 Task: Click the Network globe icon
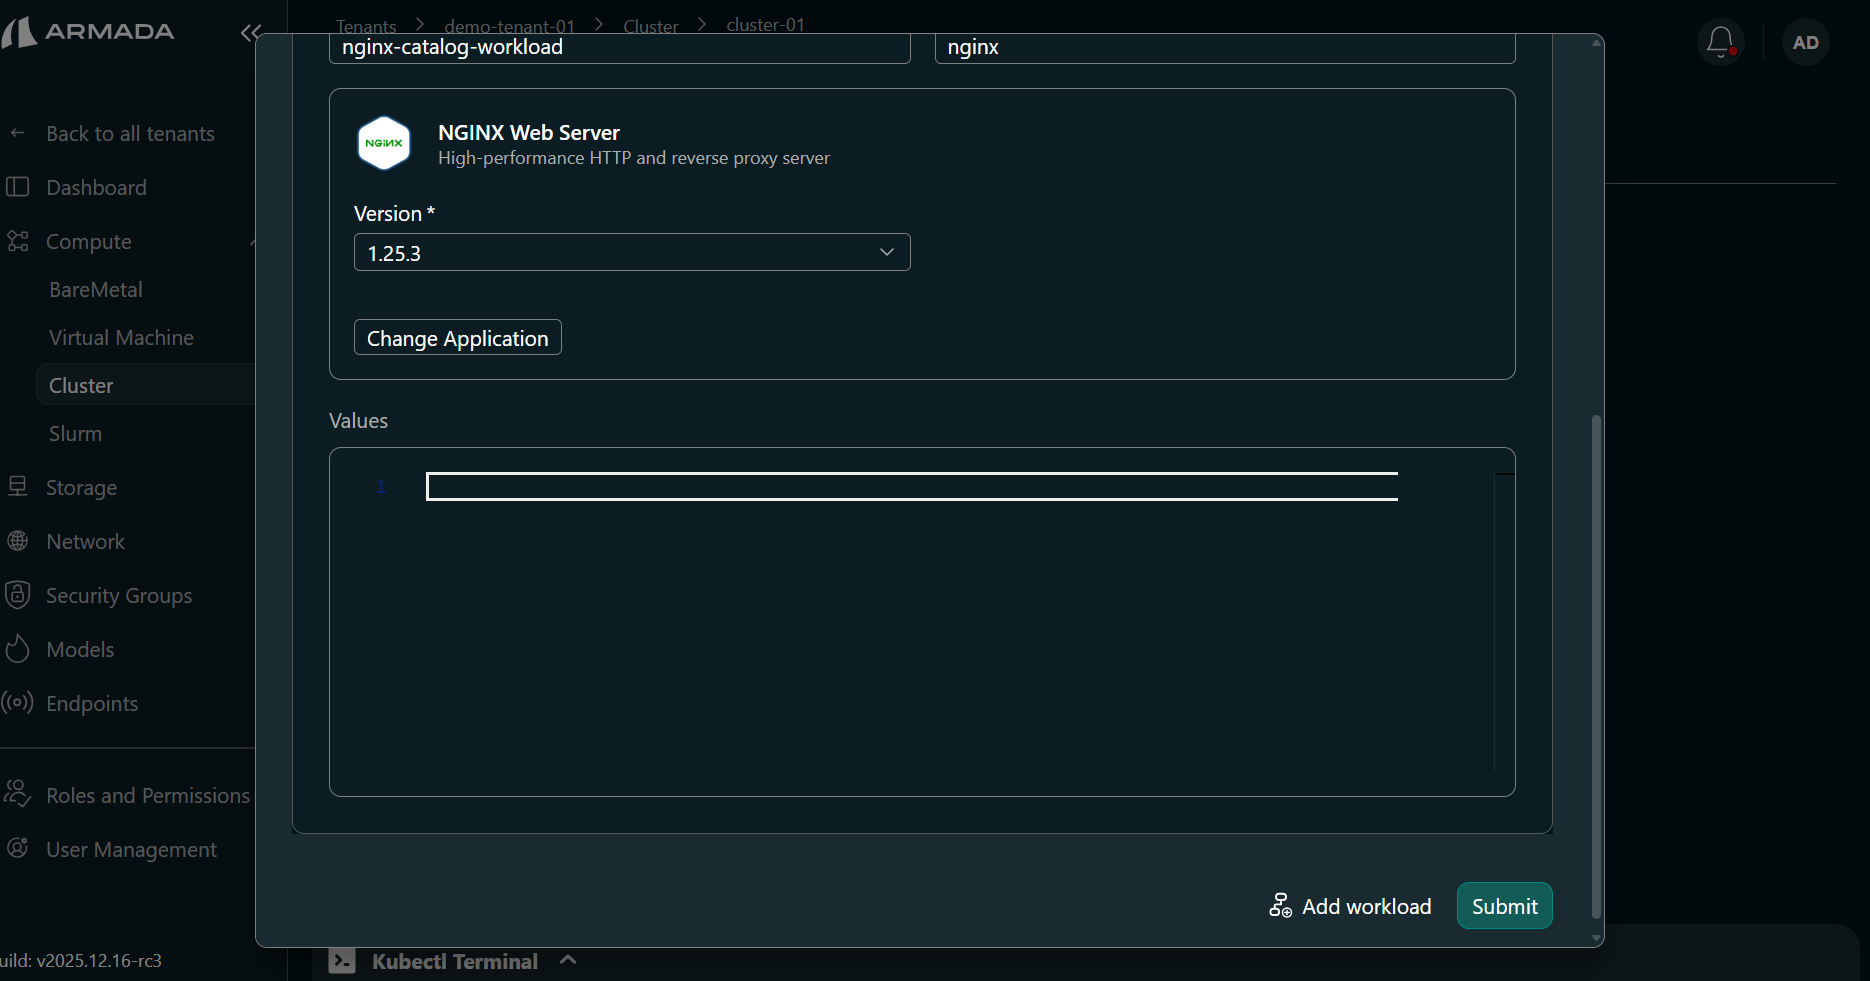(x=18, y=541)
